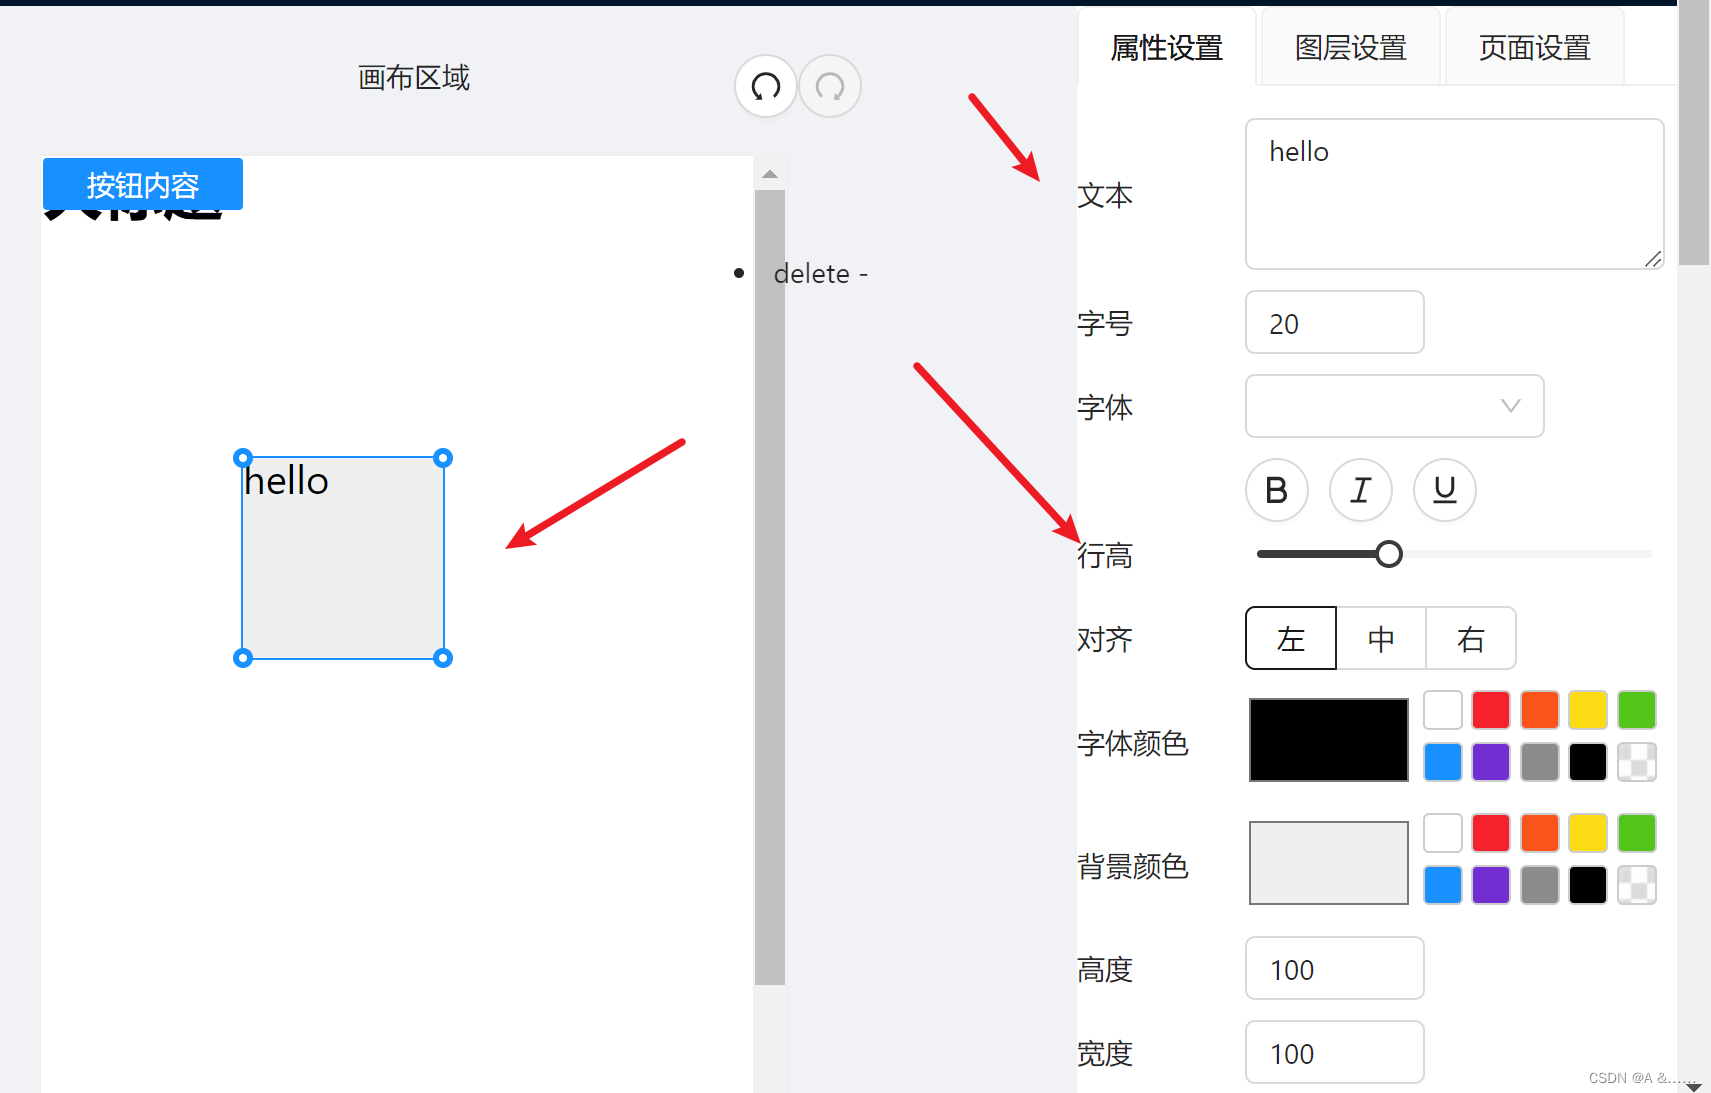This screenshot has height=1093, width=1711.
Task: Choose red swatch for 字体颜色
Action: pos(1491,710)
